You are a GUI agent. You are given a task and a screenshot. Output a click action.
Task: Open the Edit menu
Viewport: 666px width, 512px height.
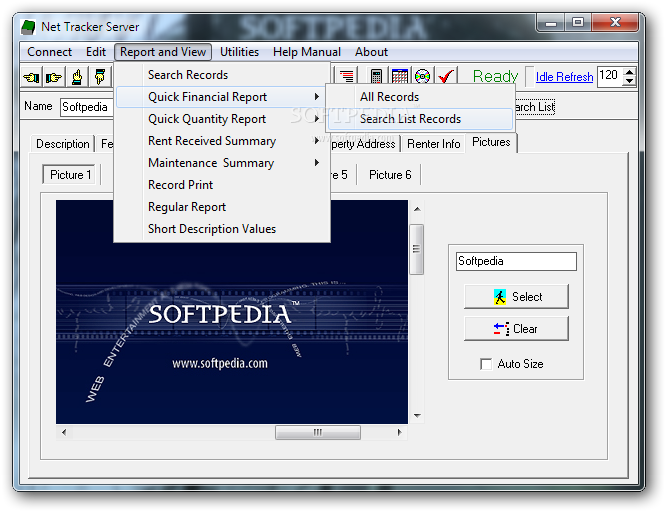(96, 52)
